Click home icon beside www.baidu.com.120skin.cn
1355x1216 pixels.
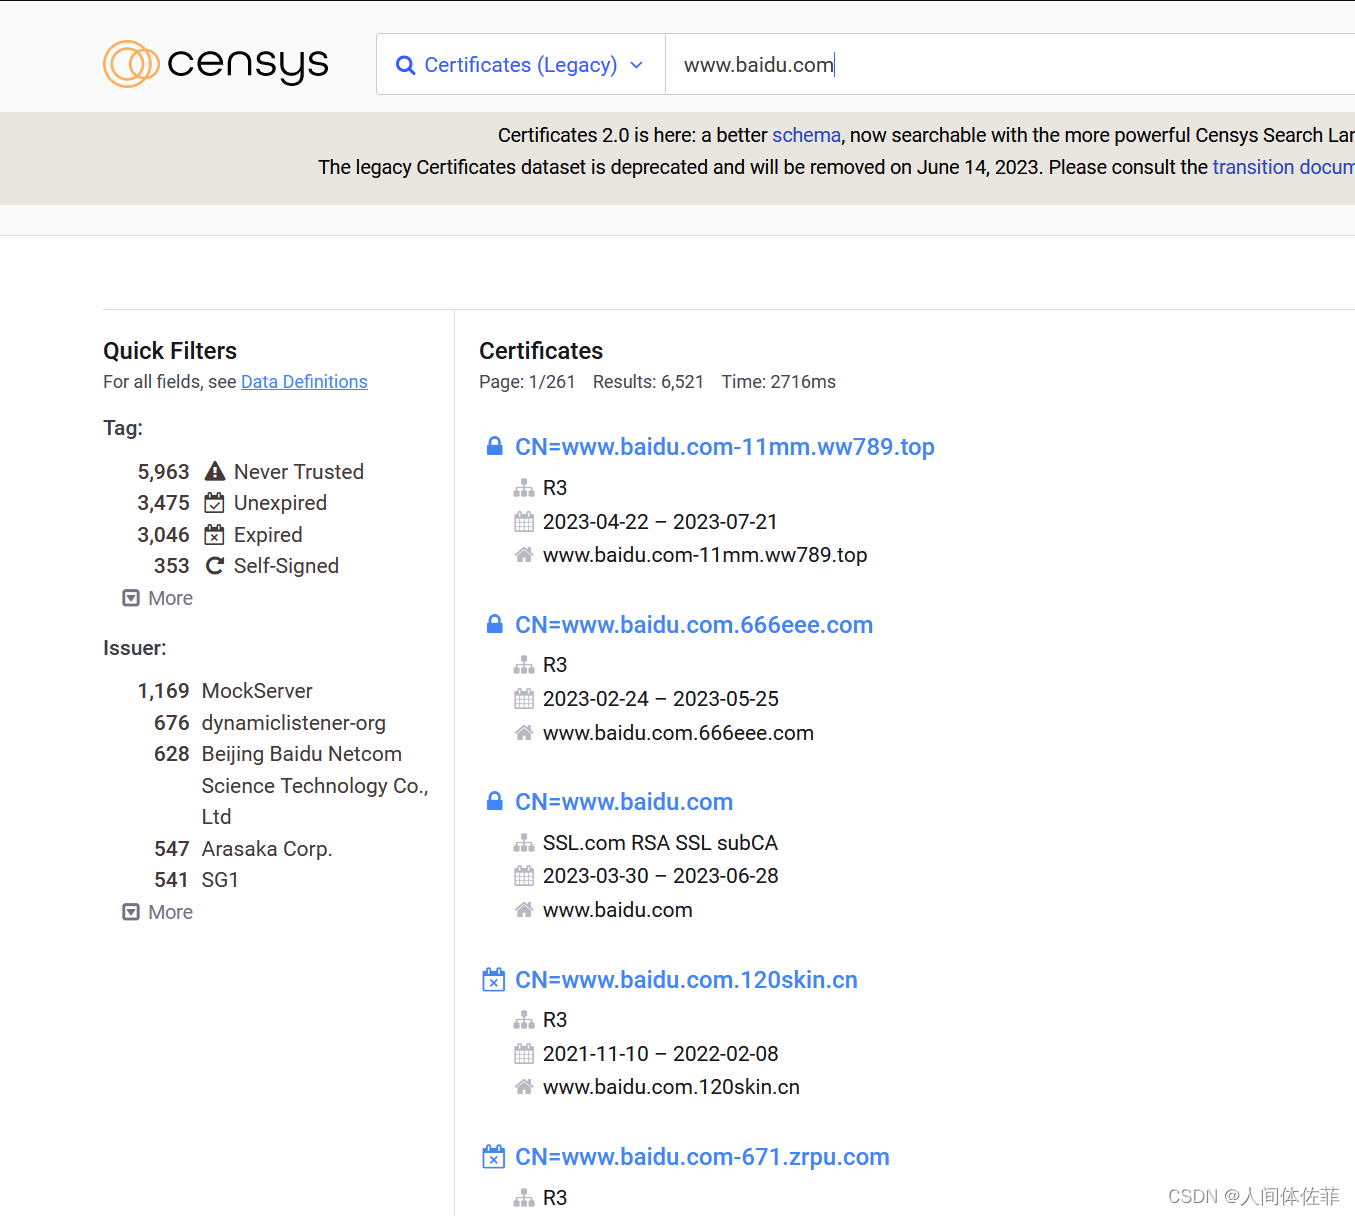pyautogui.click(x=524, y=1086)
